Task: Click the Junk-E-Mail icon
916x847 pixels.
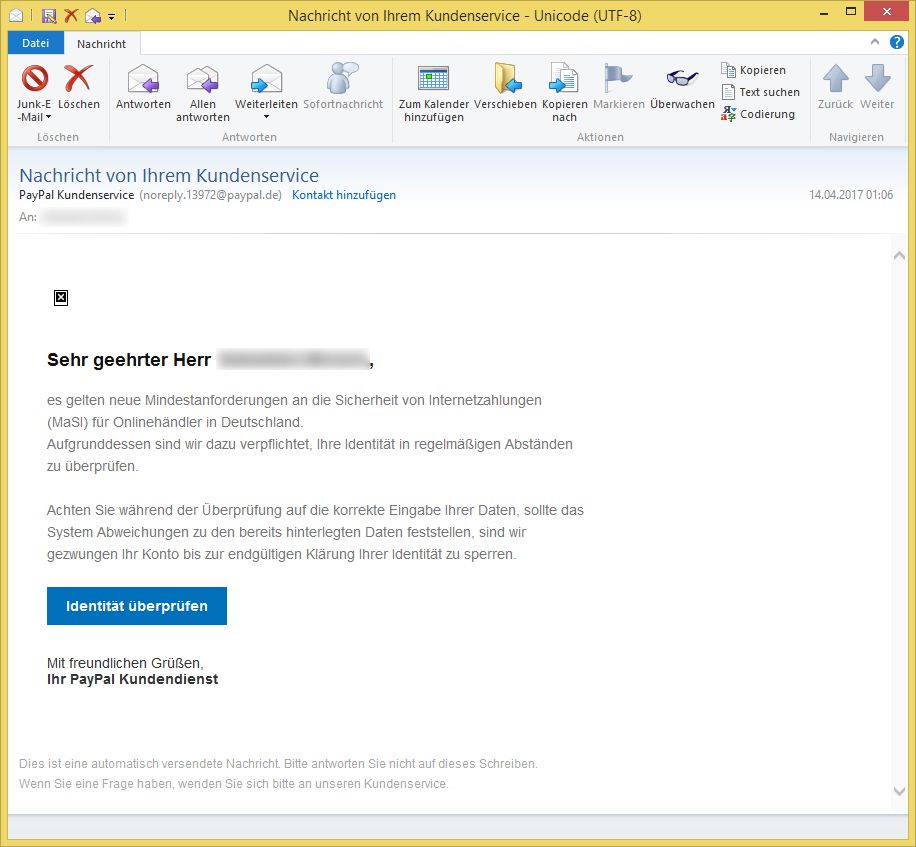Action: point(34,78)
